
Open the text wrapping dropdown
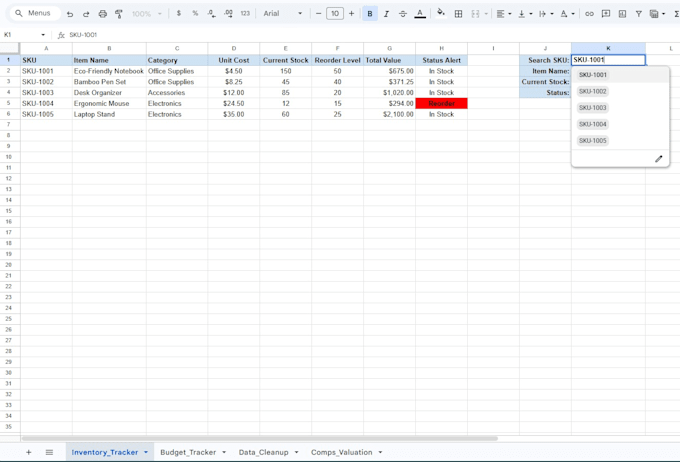click(546, 14)
